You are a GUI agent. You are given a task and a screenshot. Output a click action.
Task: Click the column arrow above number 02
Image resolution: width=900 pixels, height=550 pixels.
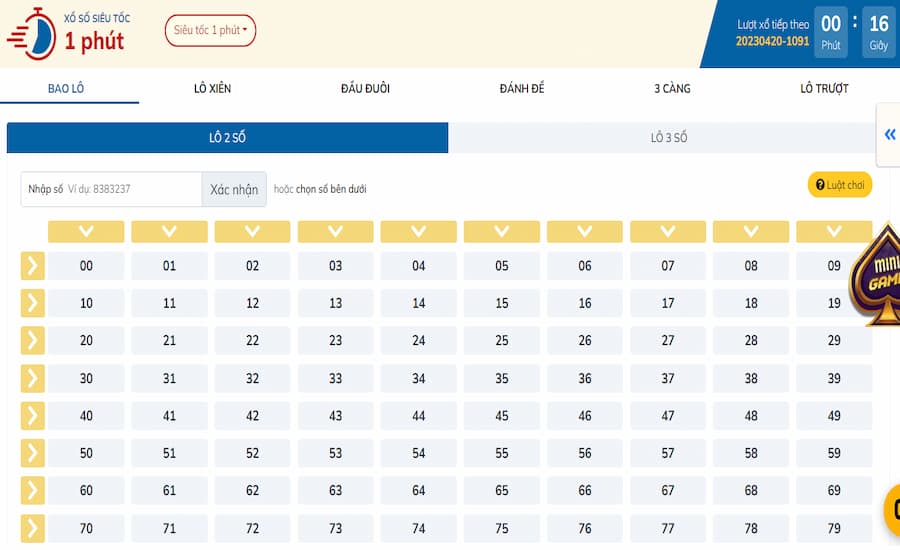[252, 232]
